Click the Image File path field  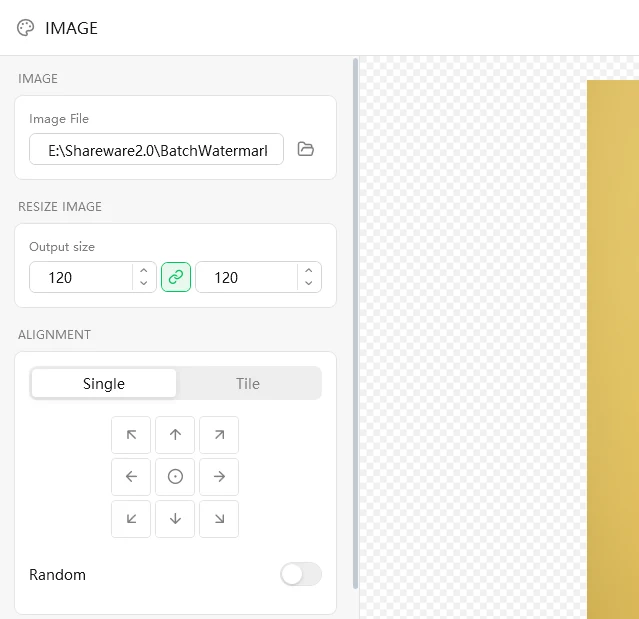pos(156,149)
